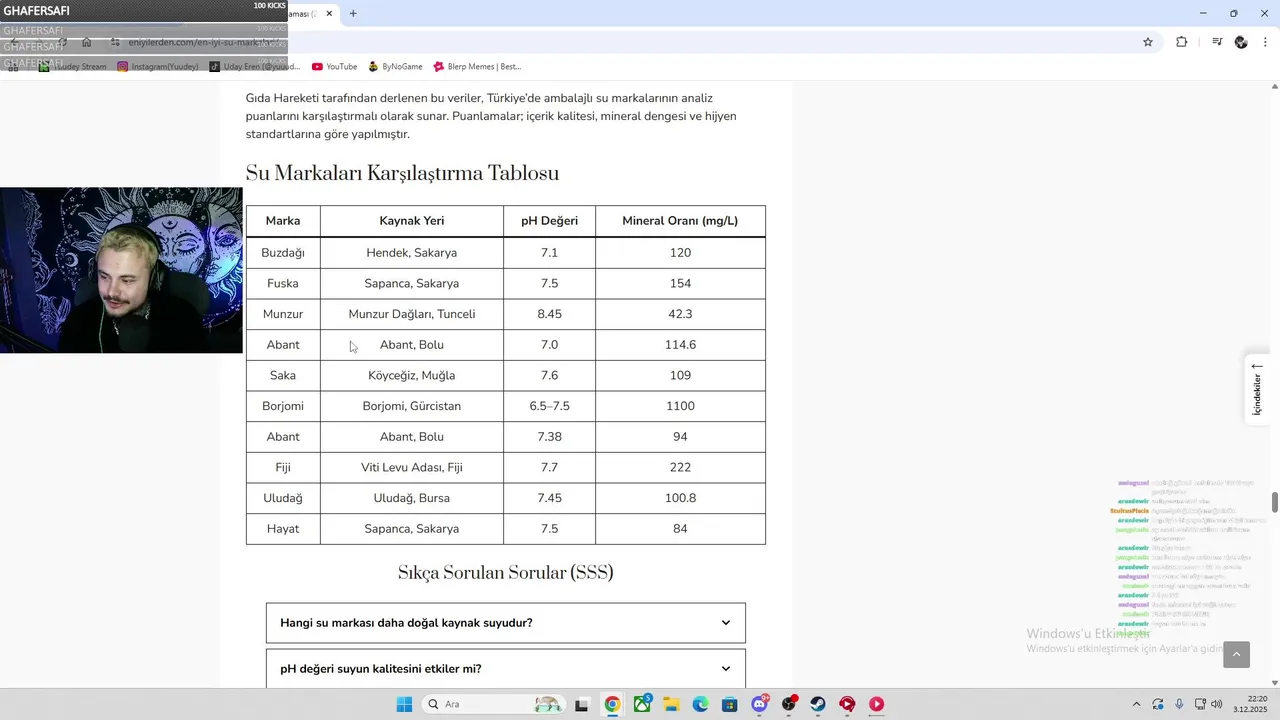The image size is (1280, 720).
Task: Click the 'Mineral Oranı (mg/L)' column header
Action: coord(680,221)
